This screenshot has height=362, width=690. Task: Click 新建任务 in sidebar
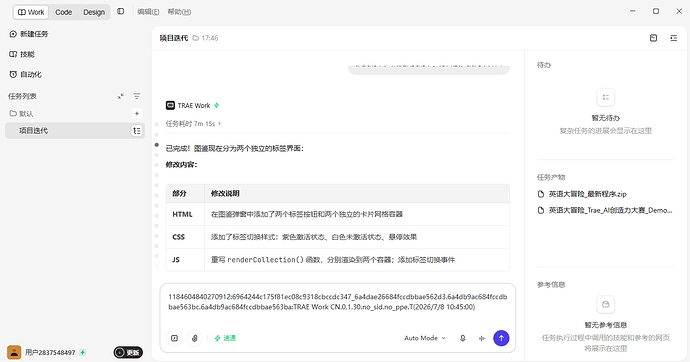(29, 34)
